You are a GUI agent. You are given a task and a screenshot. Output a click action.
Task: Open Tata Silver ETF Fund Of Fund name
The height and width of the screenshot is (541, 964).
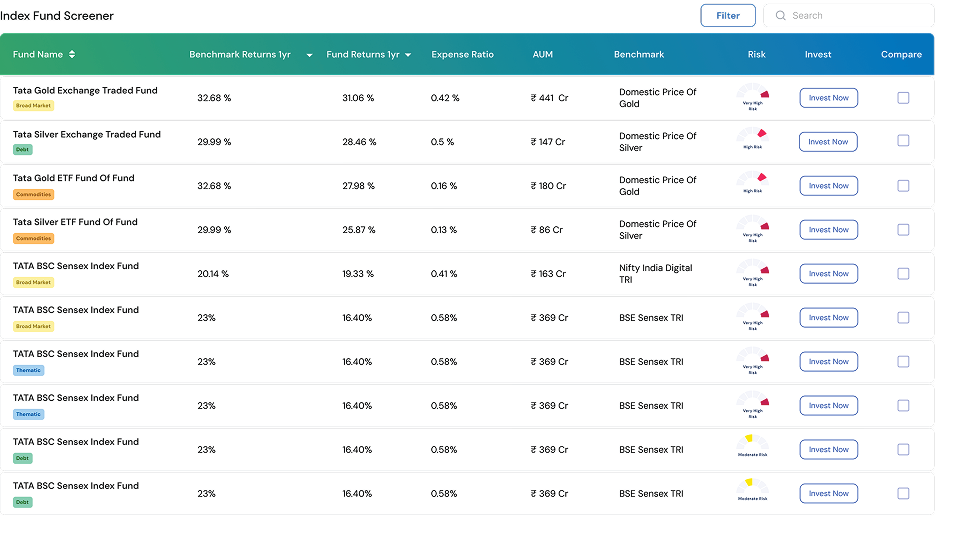coord(75,222)
